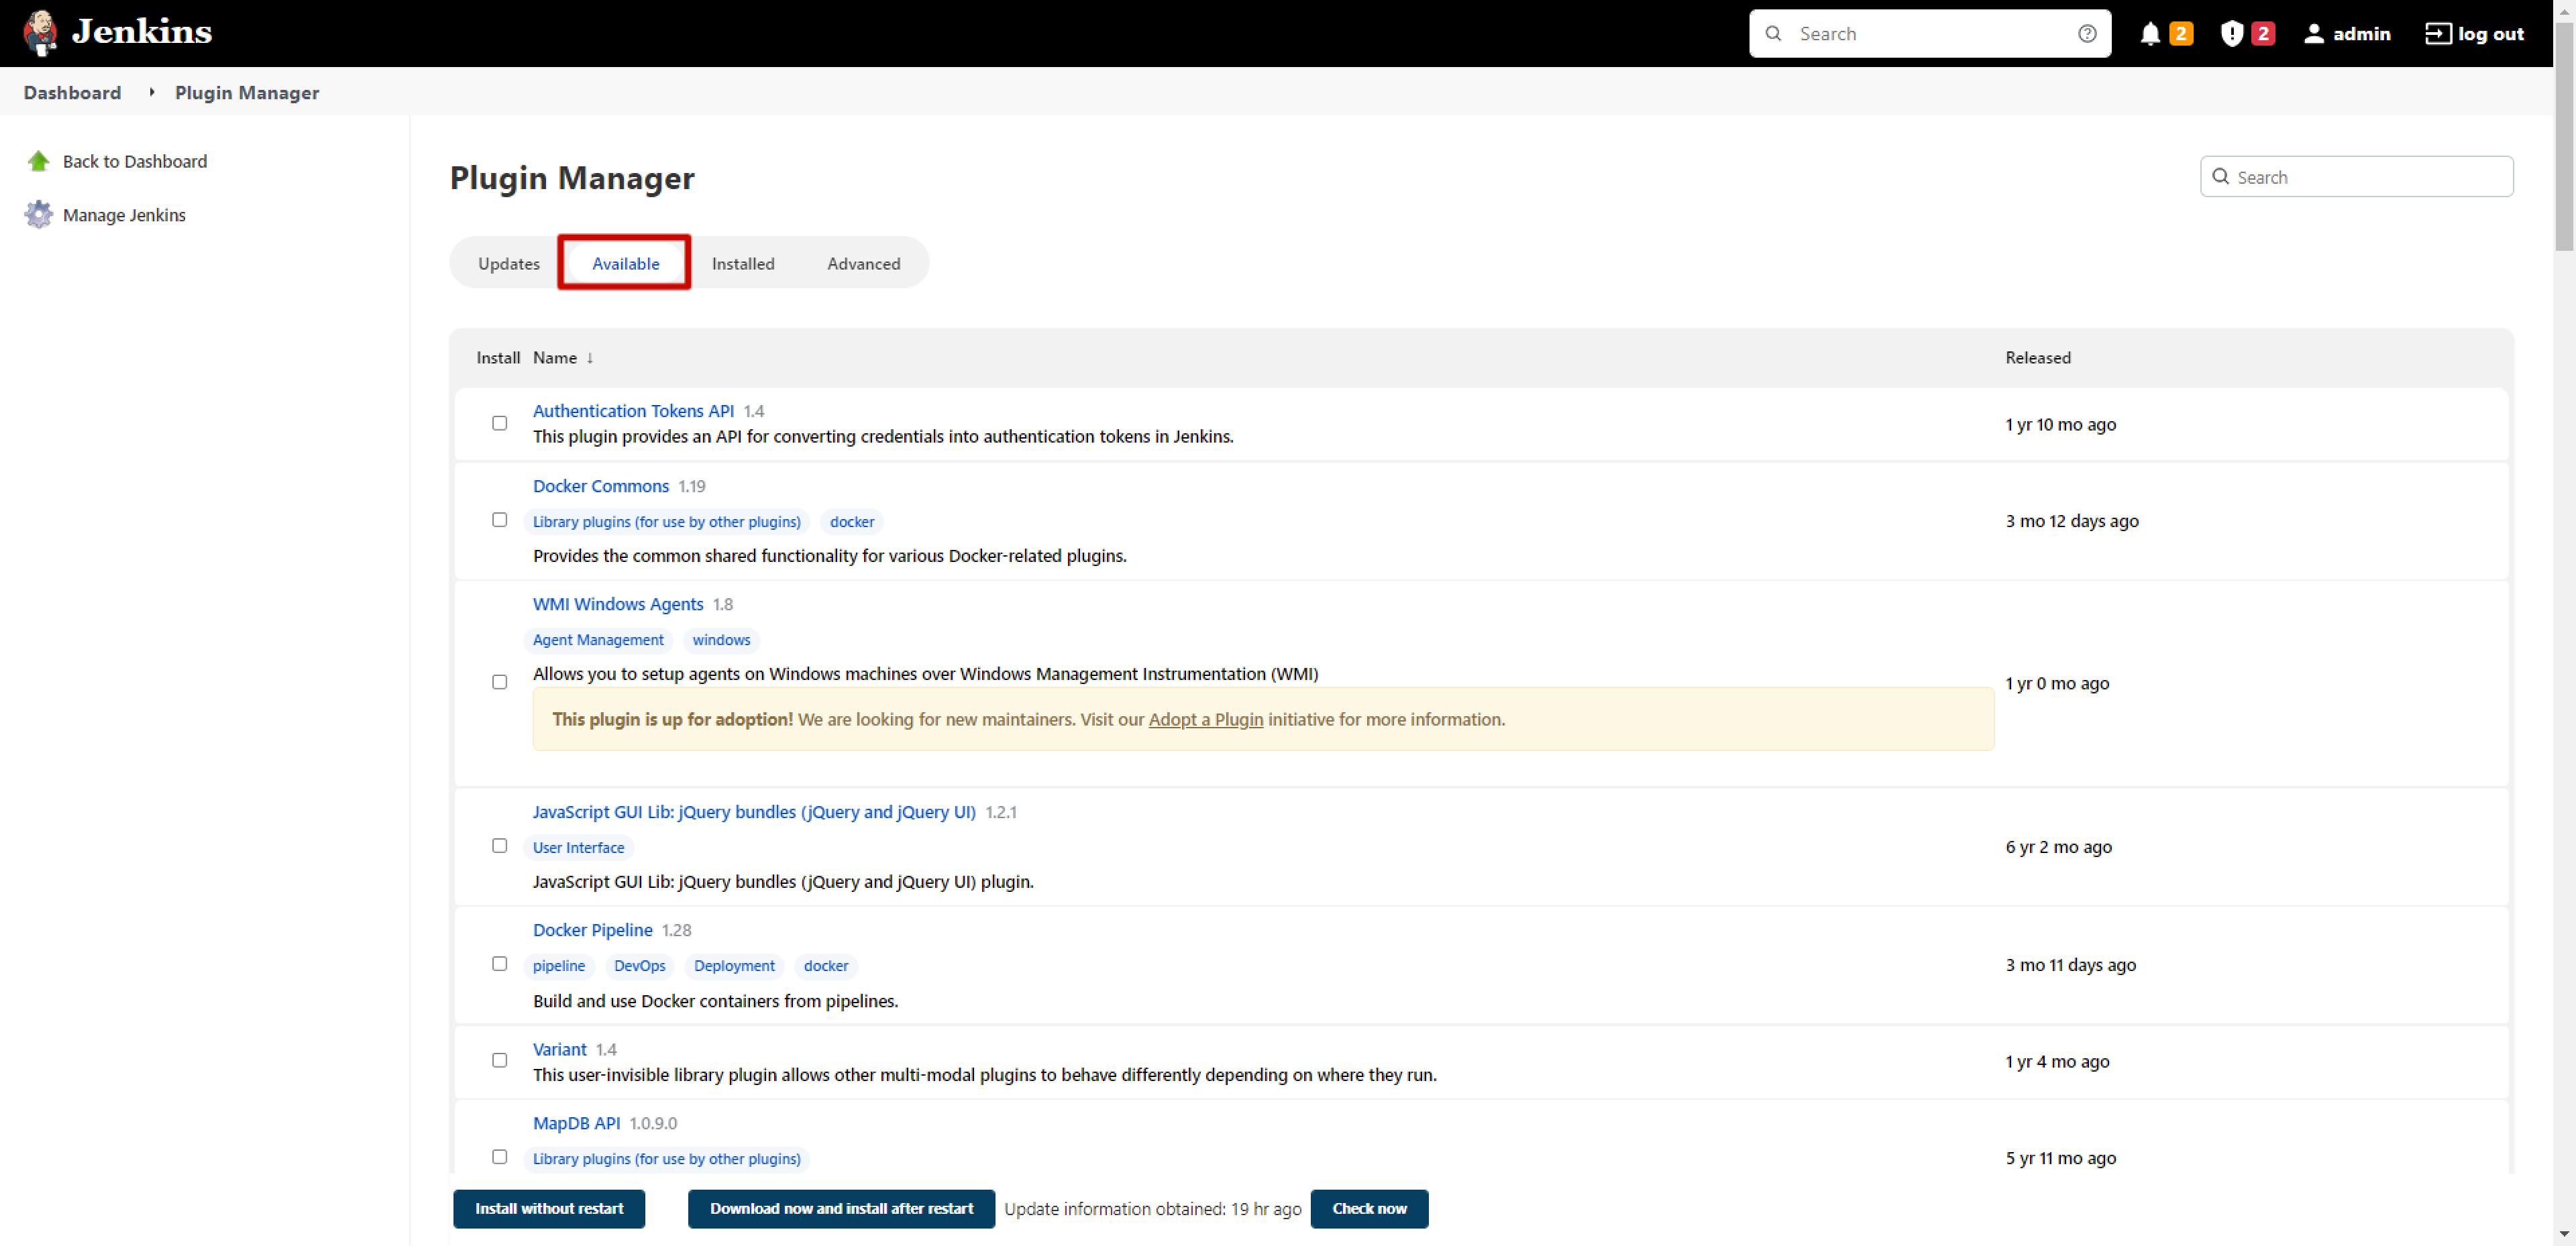Switch to the Updates tab
2576x1246 pixels.
508,263
